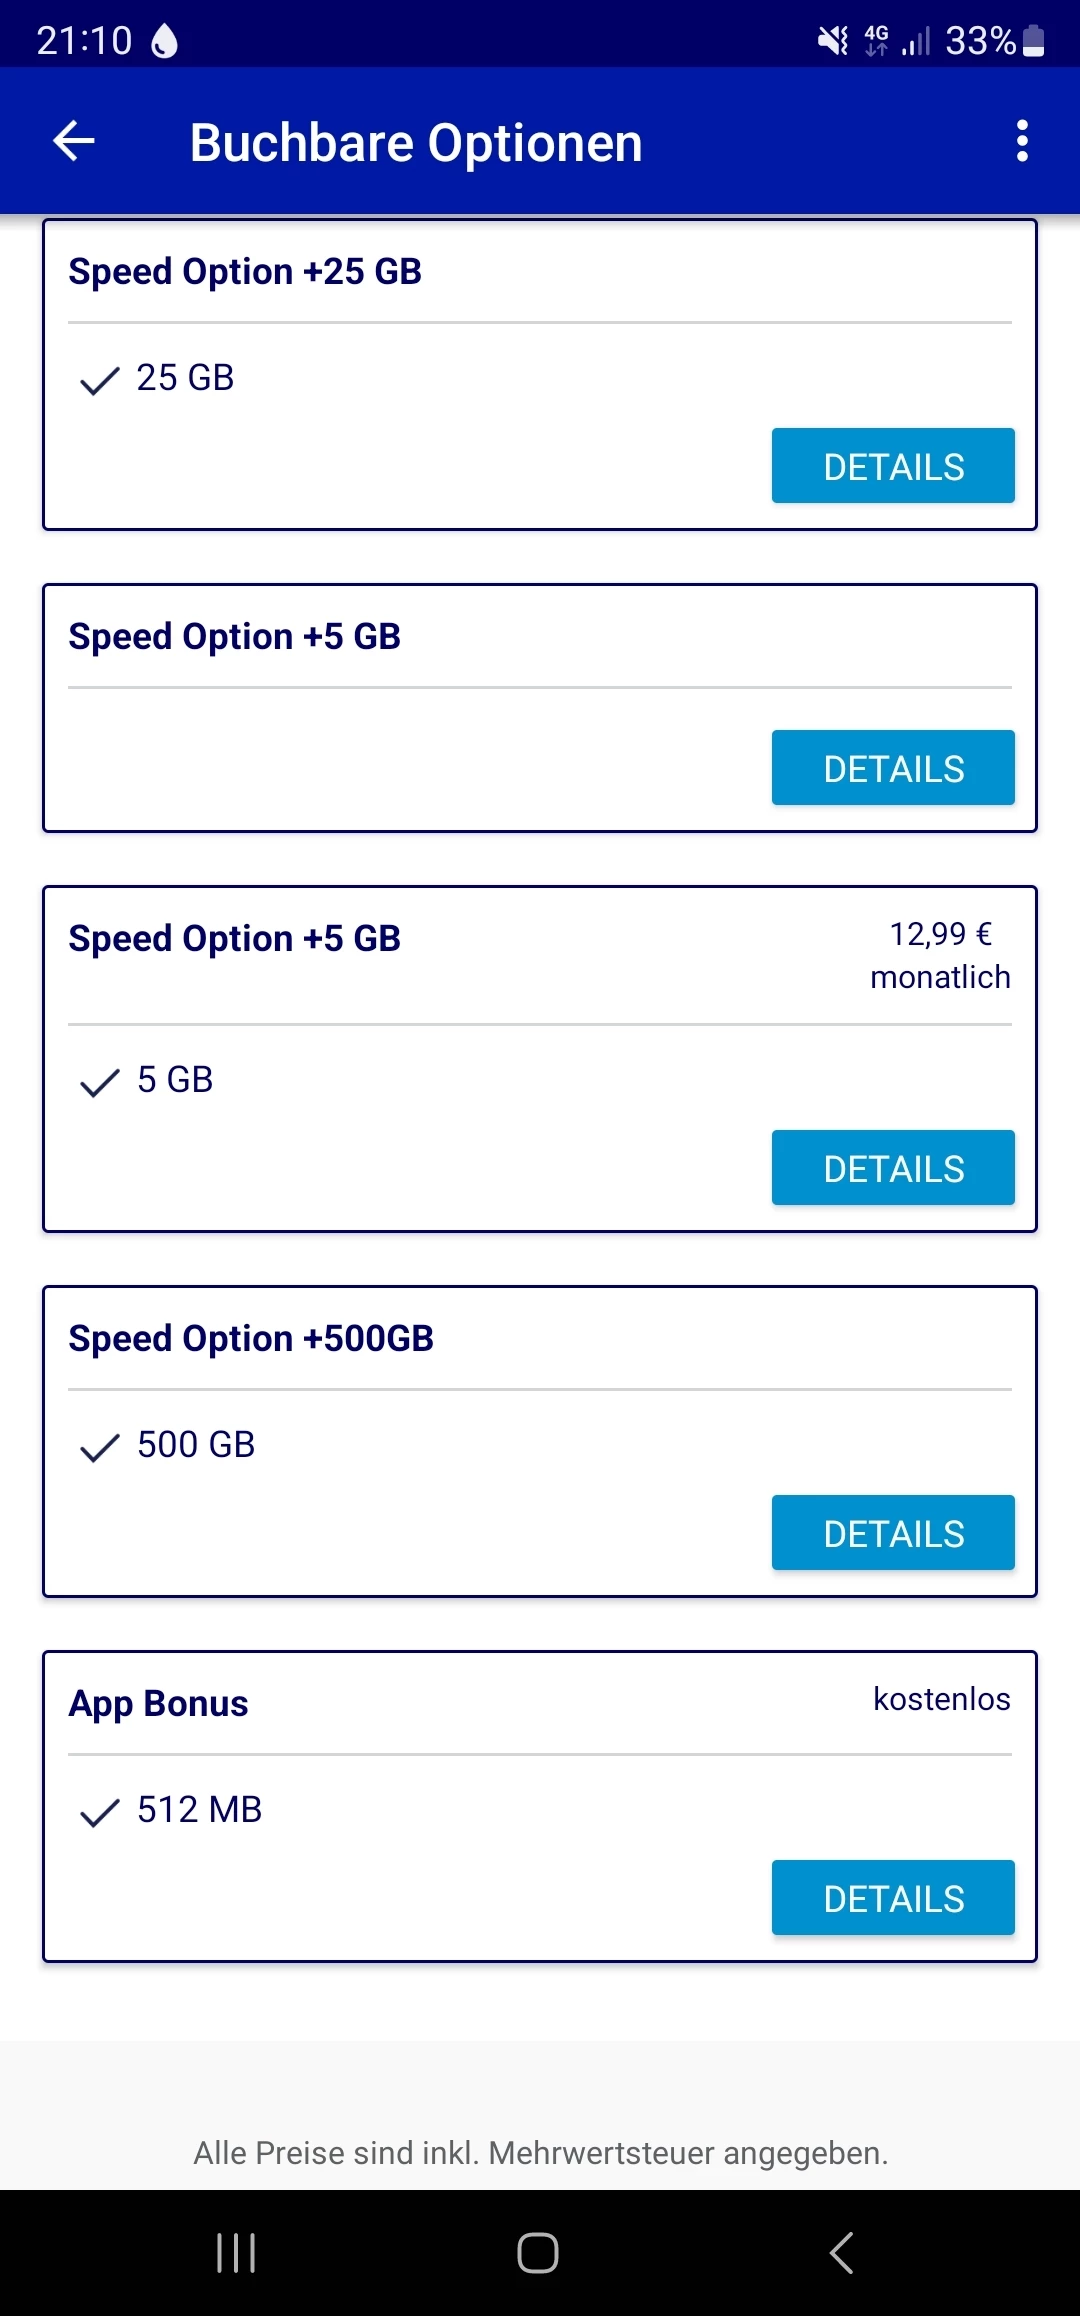Viewport: 1080px width, 2316px height.
Task: Open Details for Speed Option +500GB
Action: pos(892,1533)
